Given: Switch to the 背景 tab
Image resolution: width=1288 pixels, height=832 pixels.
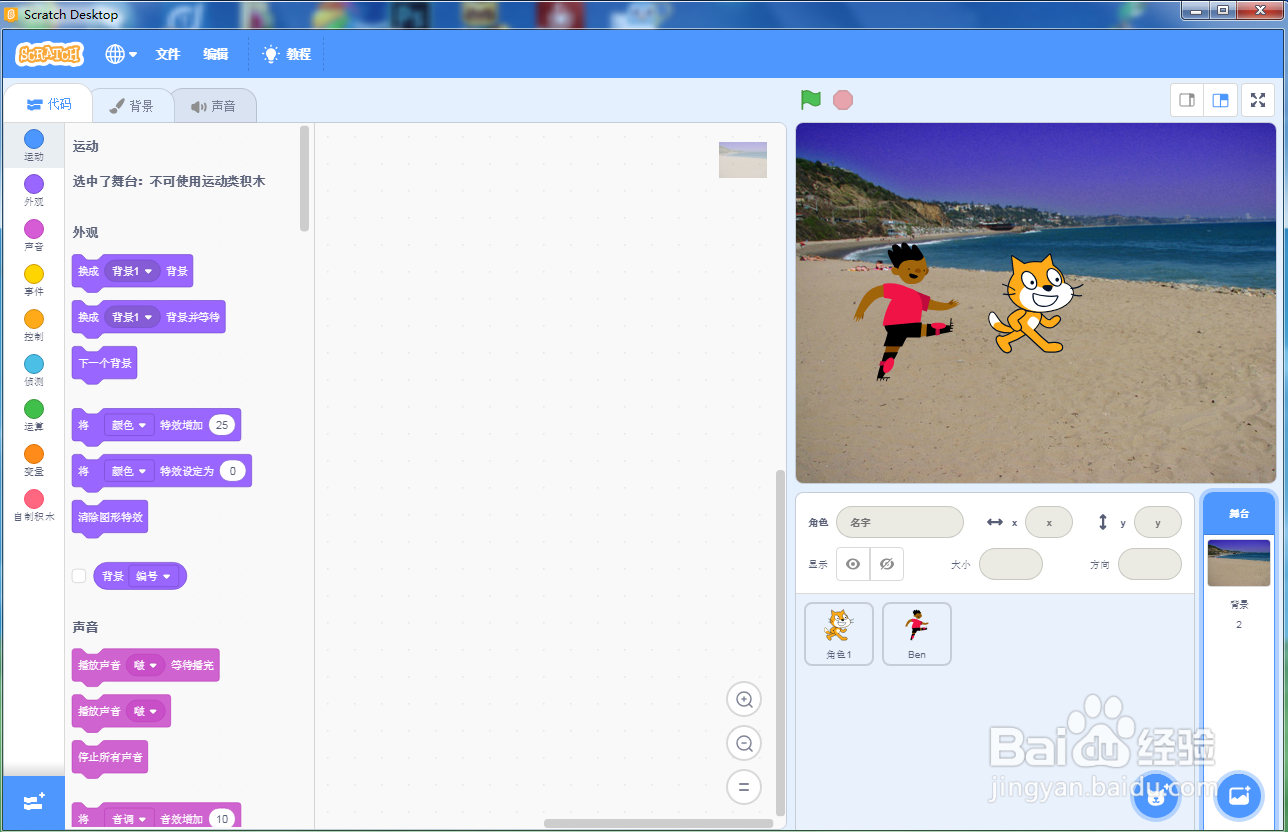Looking at the screenshot, I should coord(131,105).
